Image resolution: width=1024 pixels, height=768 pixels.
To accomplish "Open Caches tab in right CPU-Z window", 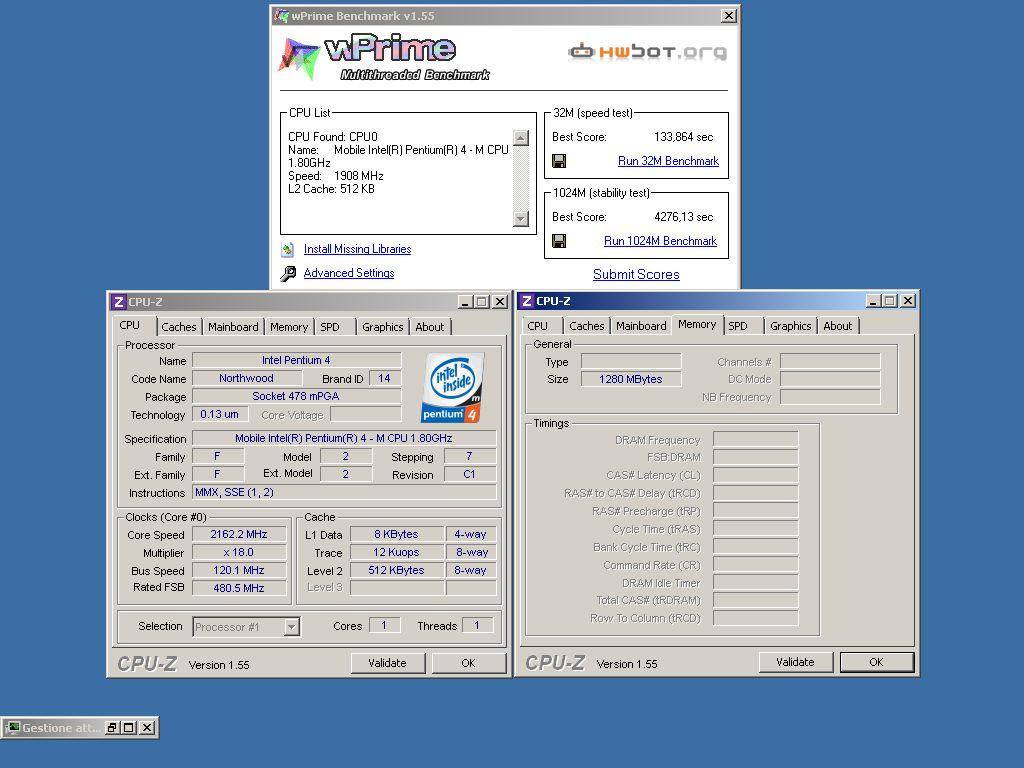I will pyautogui.click(x=586, y=326).
